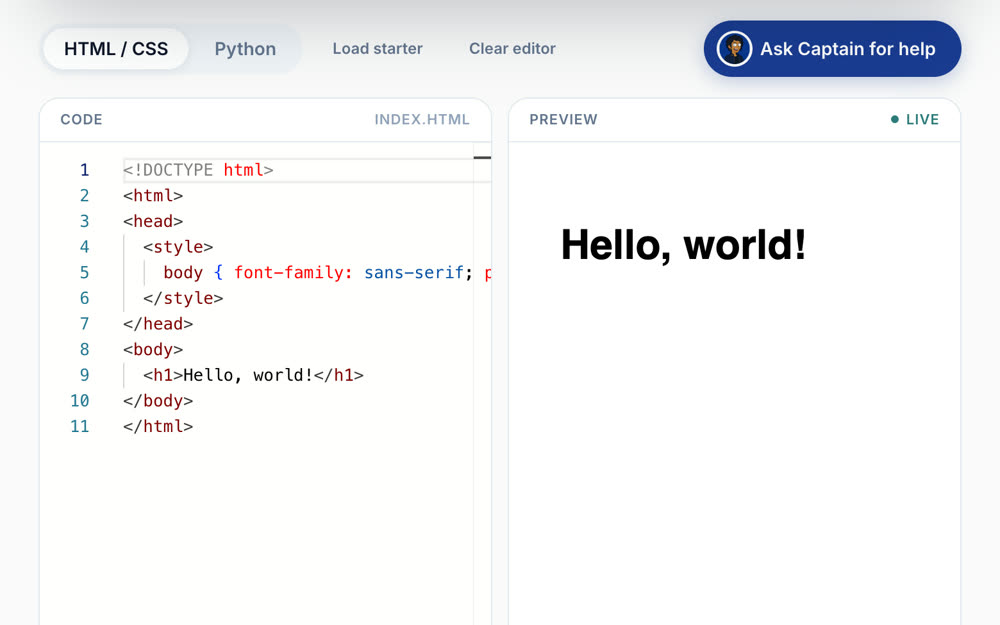
Task: Place cursor in the <!DOCTYPE html> line
Action: point(198,170)
